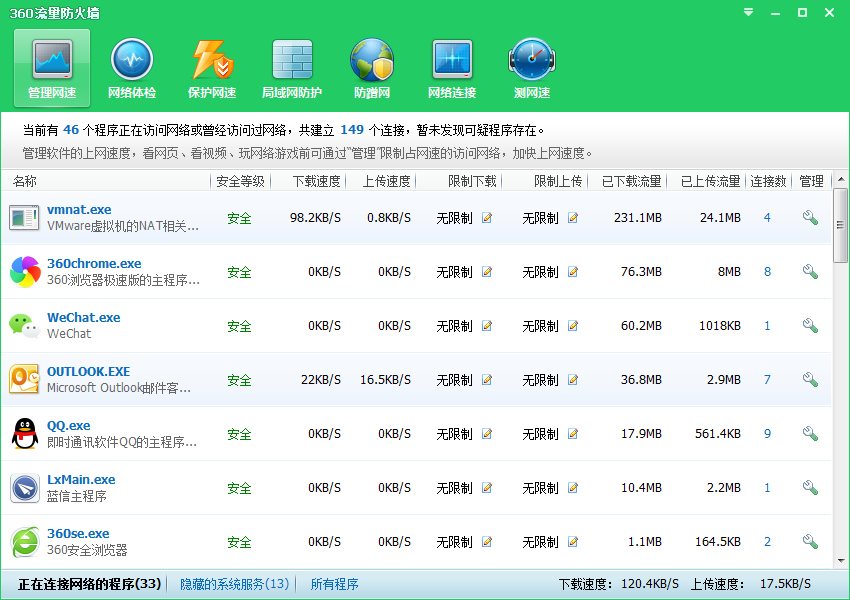Screen dimensions: 850x600
Task: Click the wrench manage icon for vmnat.exe
Action: coord(810,218)
